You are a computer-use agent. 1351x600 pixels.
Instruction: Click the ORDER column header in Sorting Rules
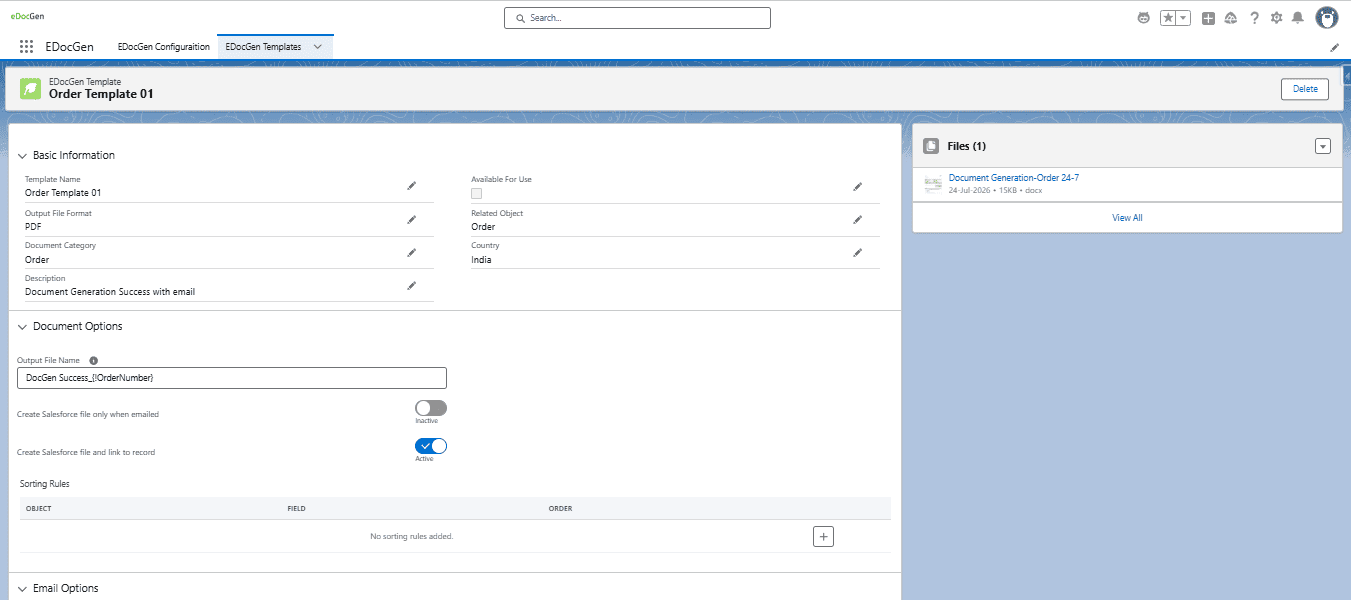[560, 509]
